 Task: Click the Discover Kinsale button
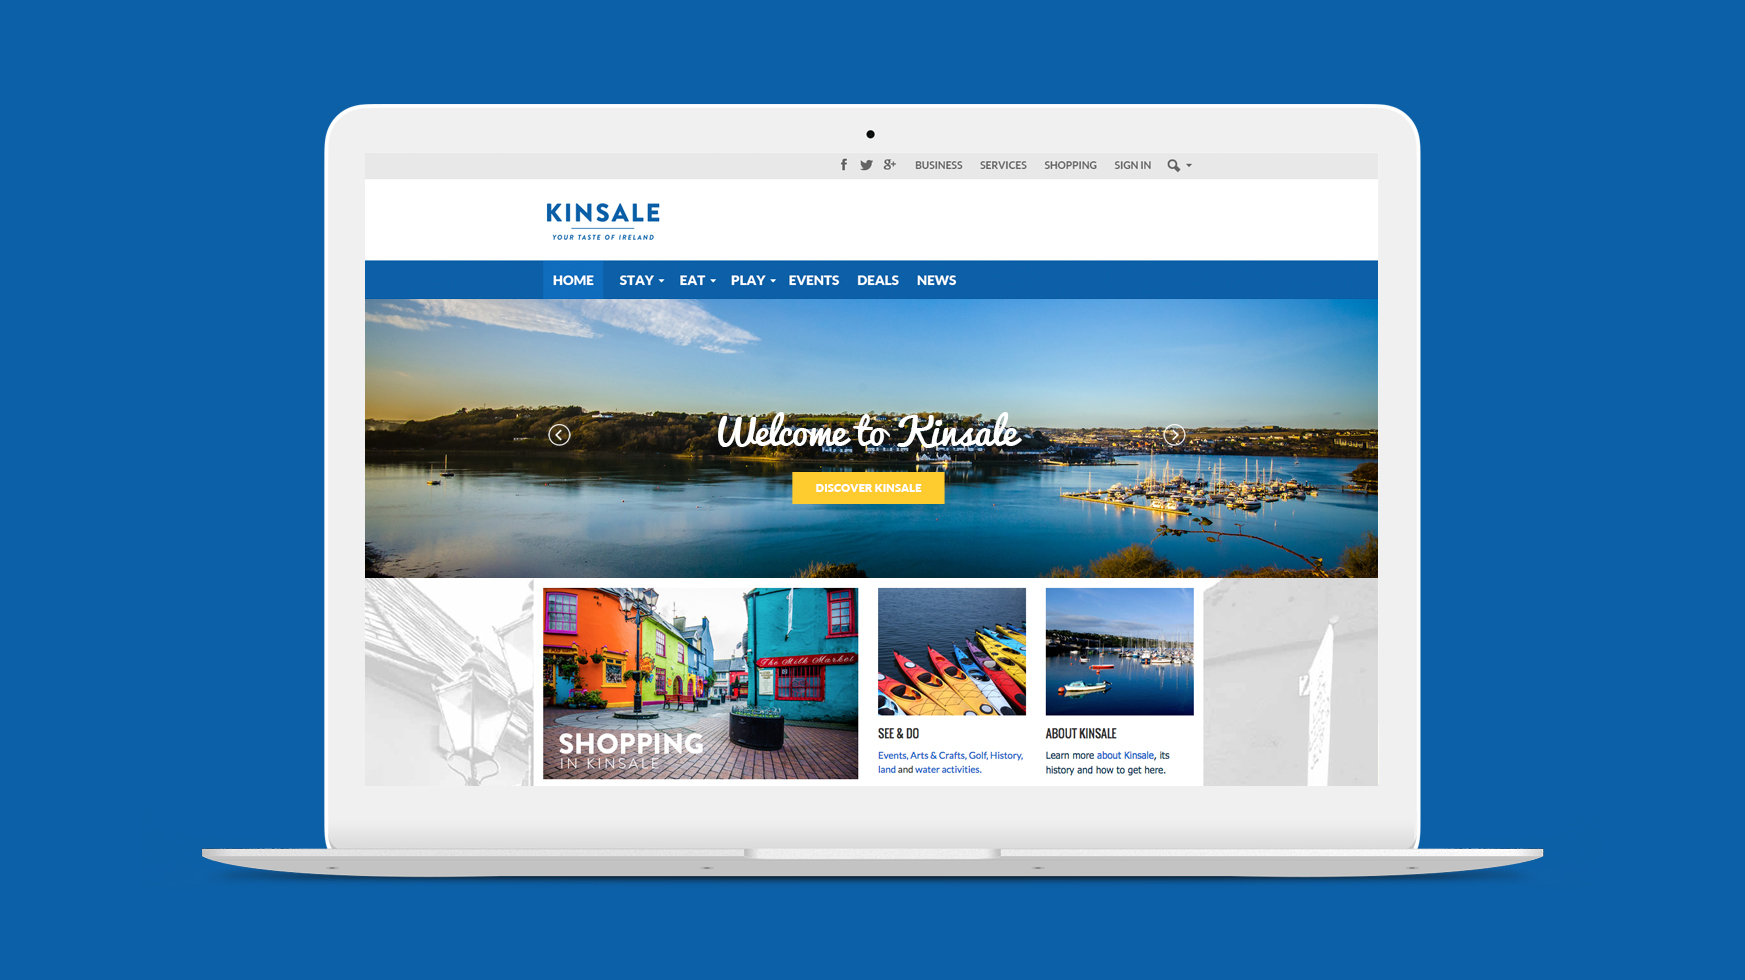868,488
